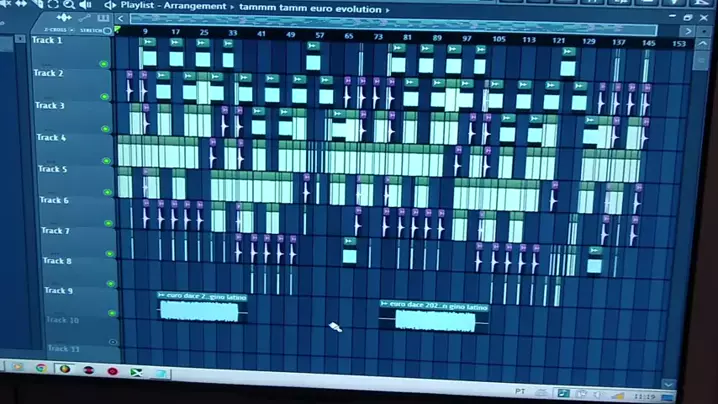The height and width of the screenshot is (404, 718).
Task: Click the volume speaker icon in system tray
Action: (x=598, y=394)
